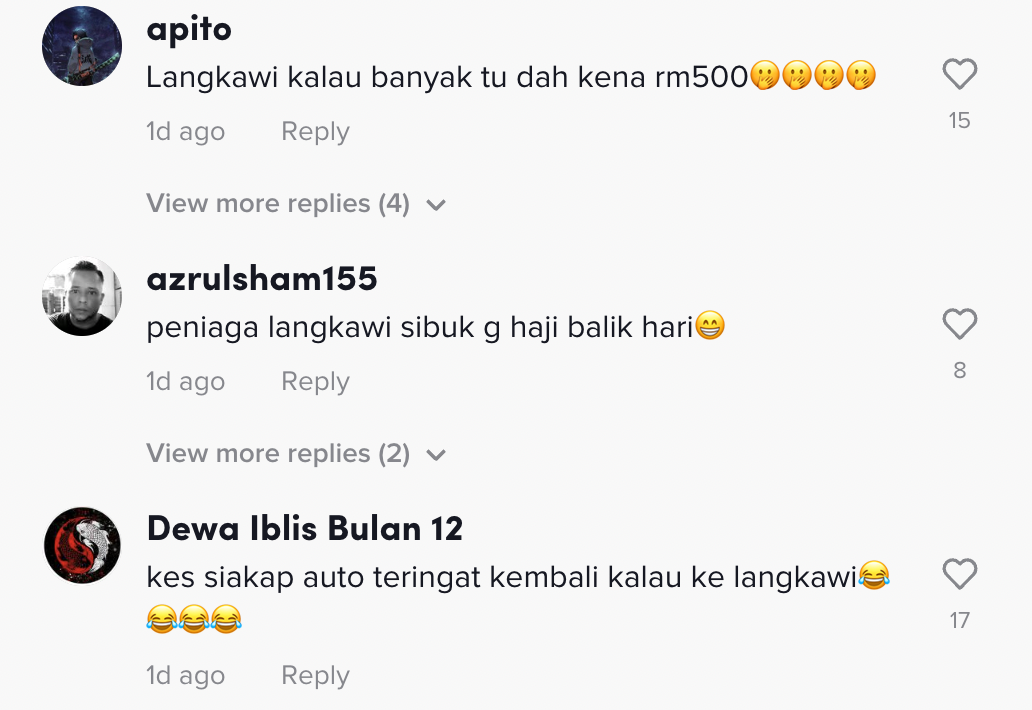The image size is (1032, 710).
Task: Click the 17 likes count
Action: click(960, 621)
